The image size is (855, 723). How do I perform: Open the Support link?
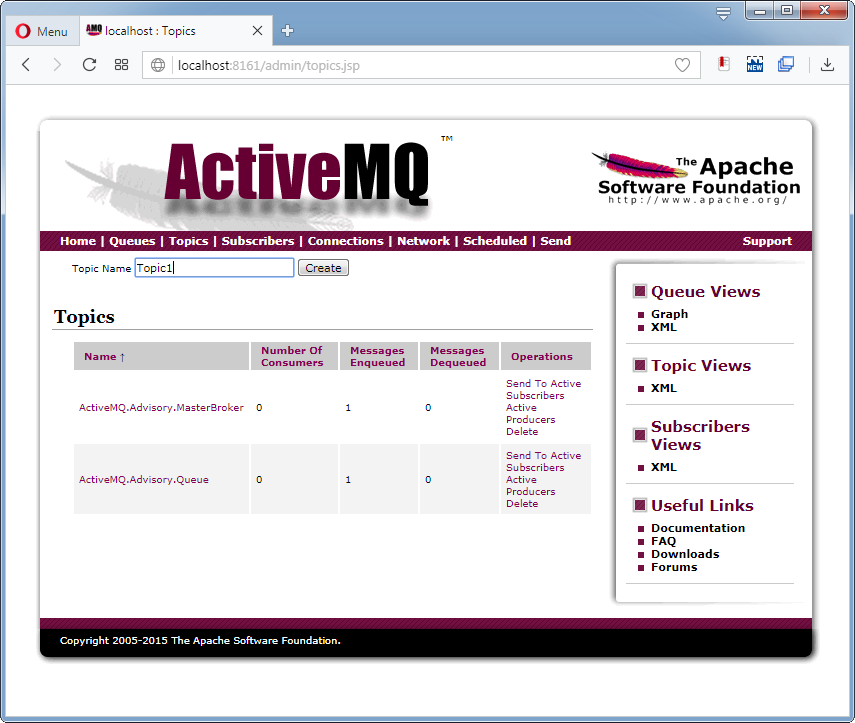767,241
